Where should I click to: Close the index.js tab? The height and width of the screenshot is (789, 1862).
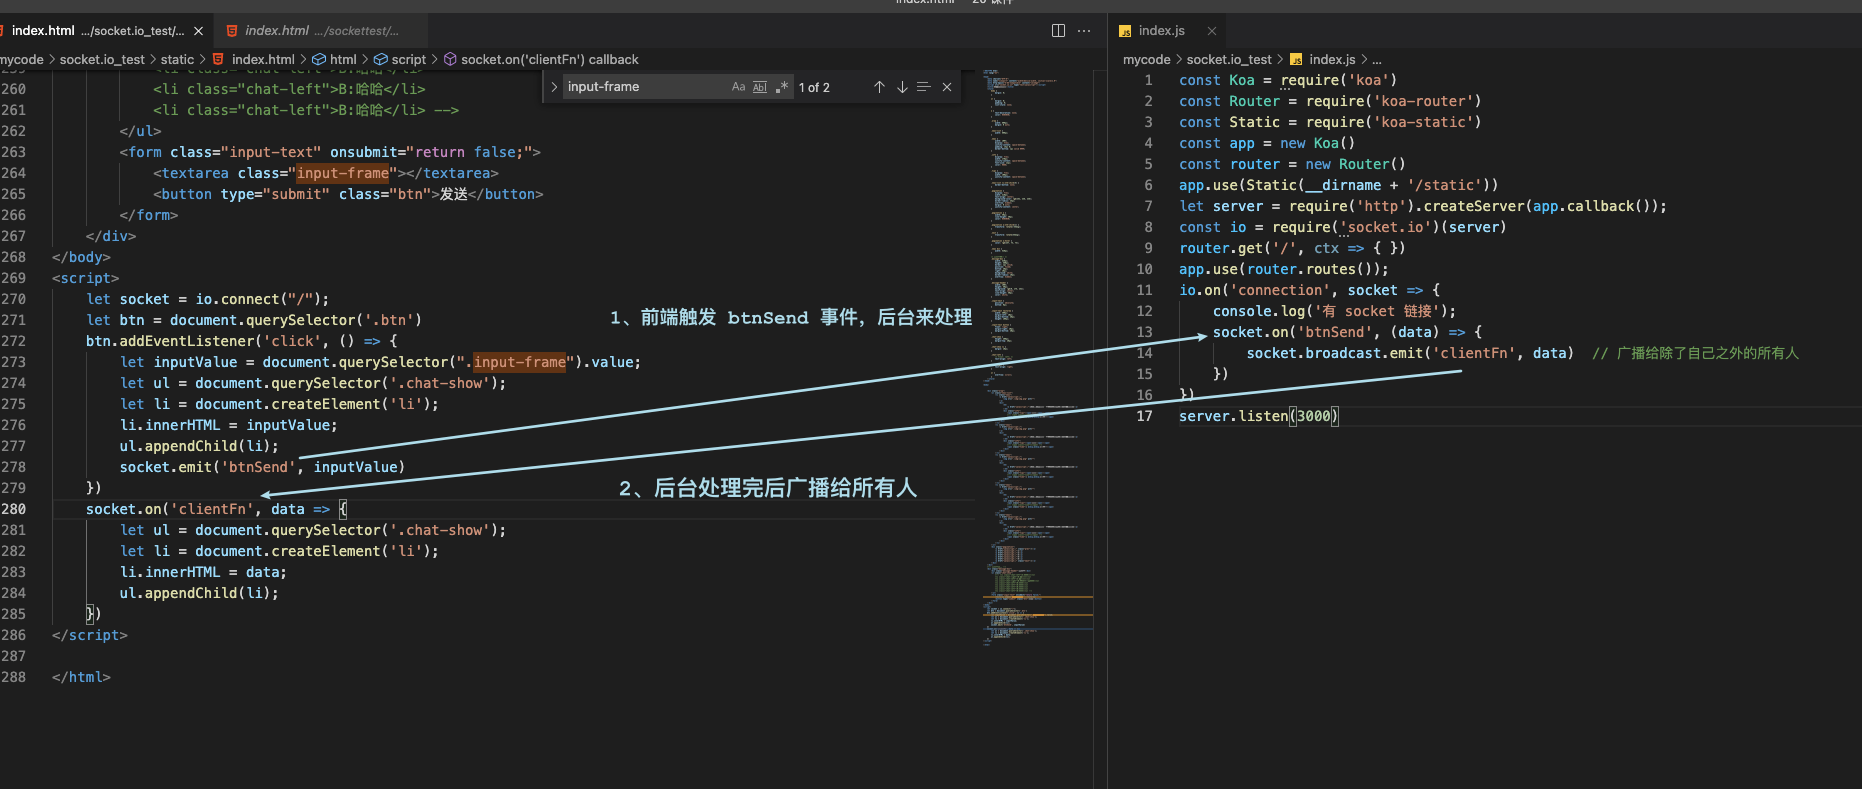[x=1212, y=31]
